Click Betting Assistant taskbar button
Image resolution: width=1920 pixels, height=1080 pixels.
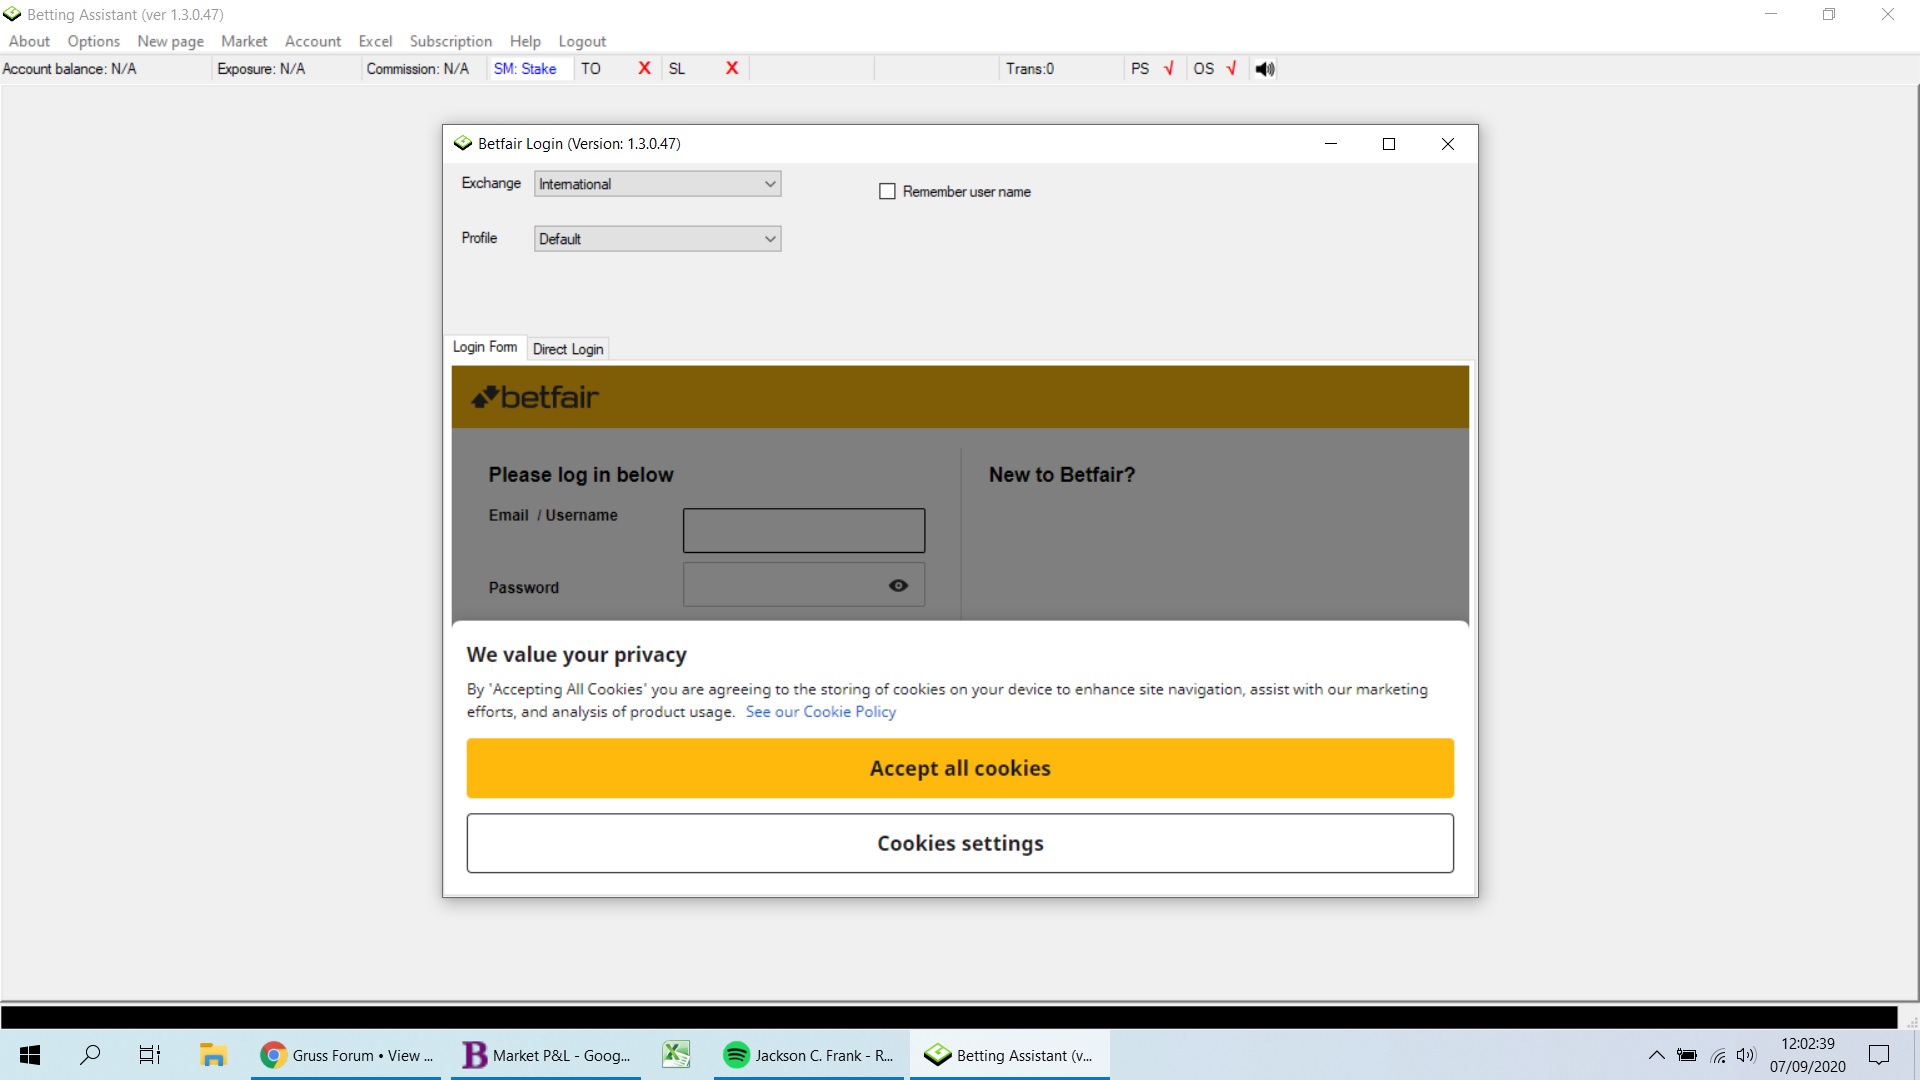coord(1010,1055)
